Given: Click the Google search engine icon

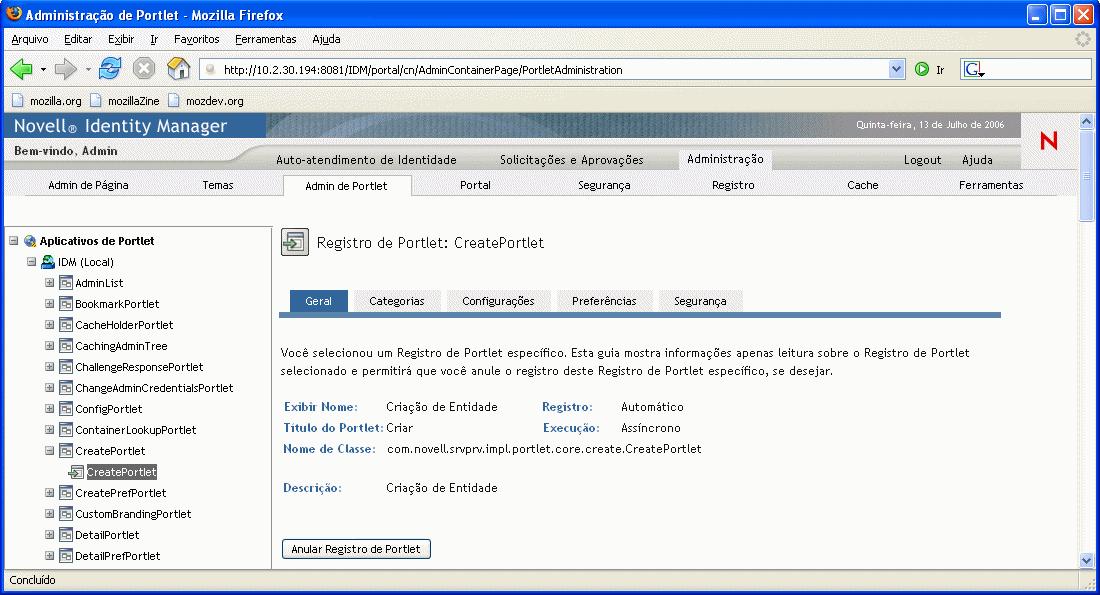Looking at the screenshot, I should [972, 69].
